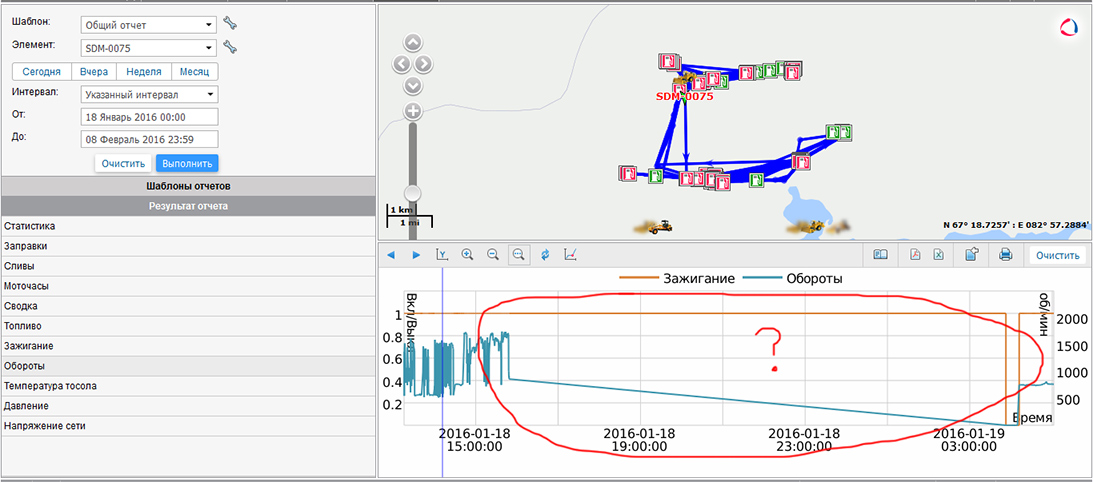This screenshot has width=1093, height=482.
Task: Click the map zoom slider handle
Action: pos(412,192)
